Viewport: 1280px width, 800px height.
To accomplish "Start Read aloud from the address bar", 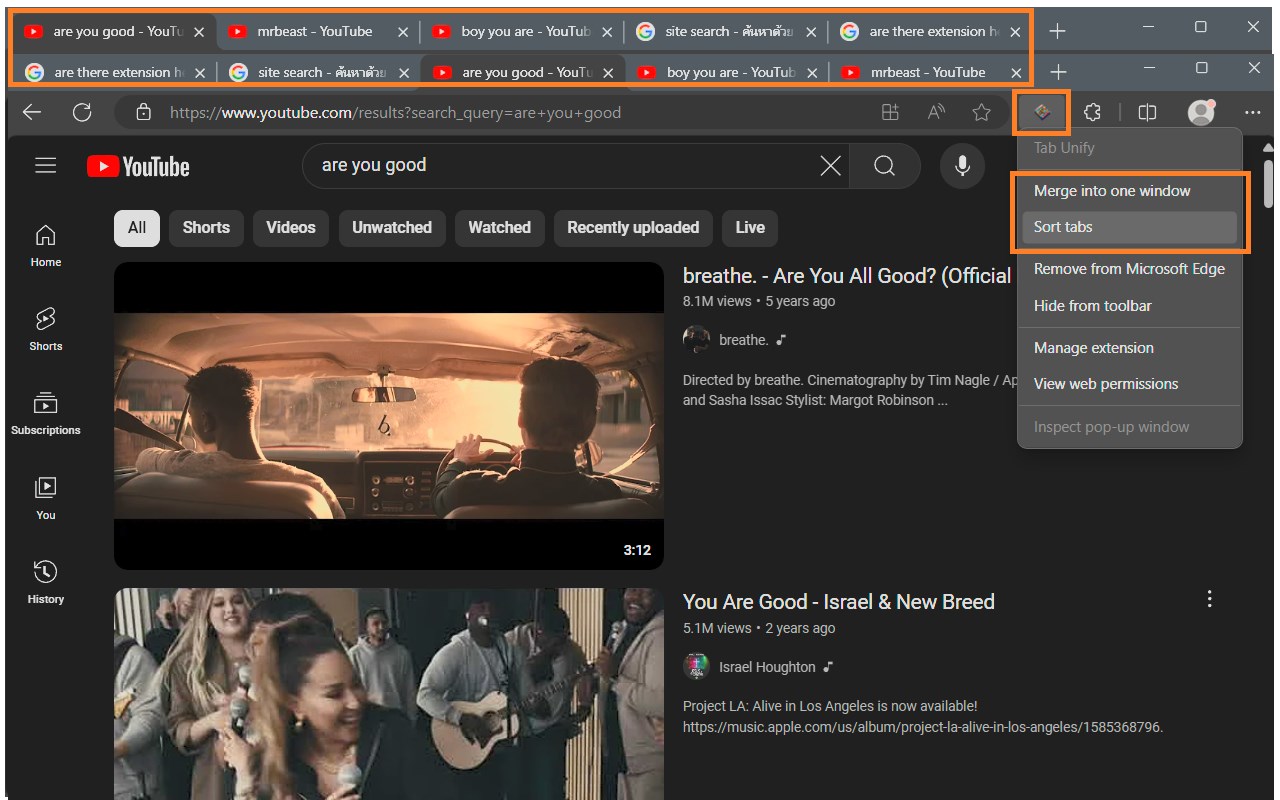I will (x=936, y=112).
